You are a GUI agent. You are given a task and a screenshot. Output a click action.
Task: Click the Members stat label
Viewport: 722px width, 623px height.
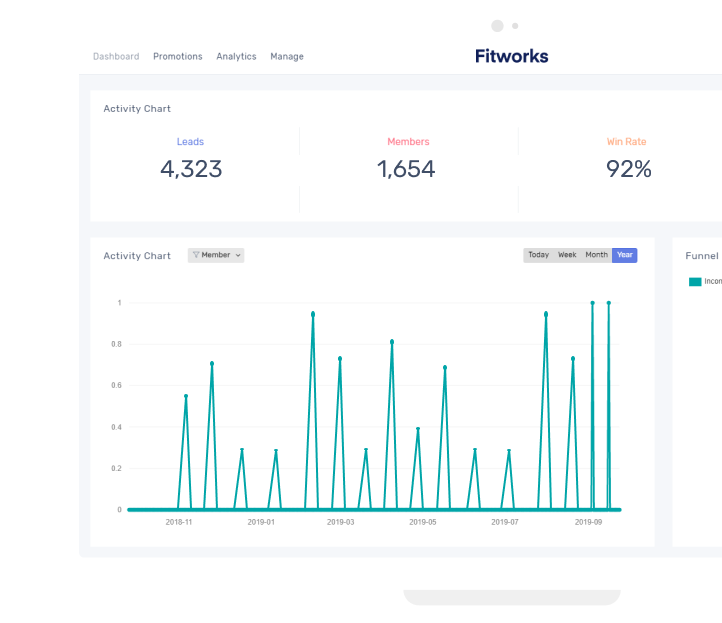point(408,142)
